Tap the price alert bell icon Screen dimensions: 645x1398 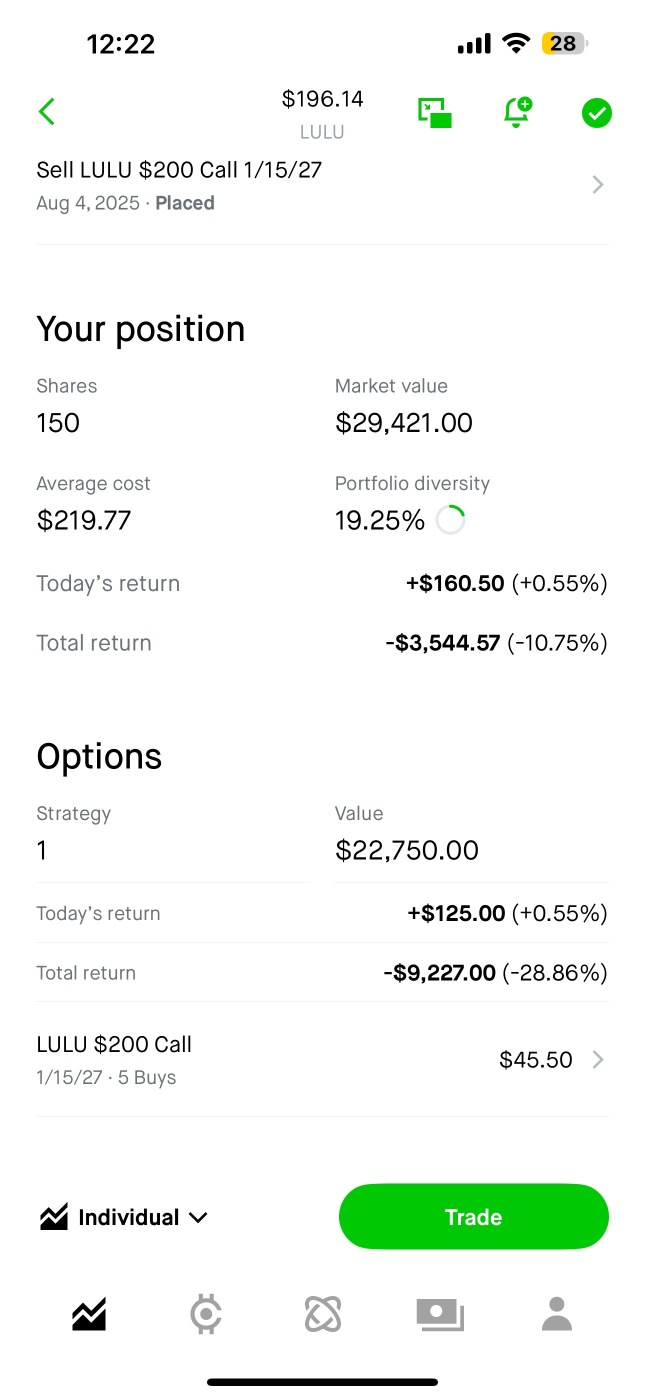coord(517,112)
